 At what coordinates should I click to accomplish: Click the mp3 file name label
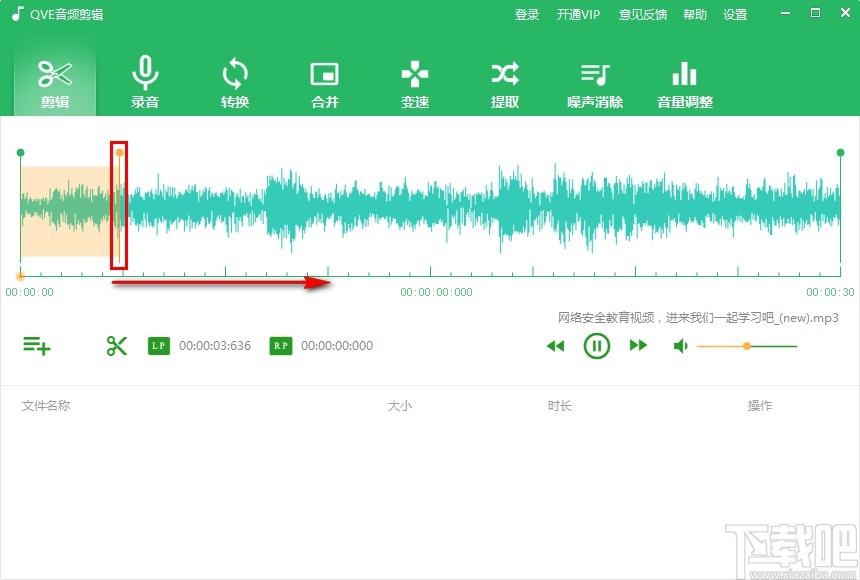(698, 318)
